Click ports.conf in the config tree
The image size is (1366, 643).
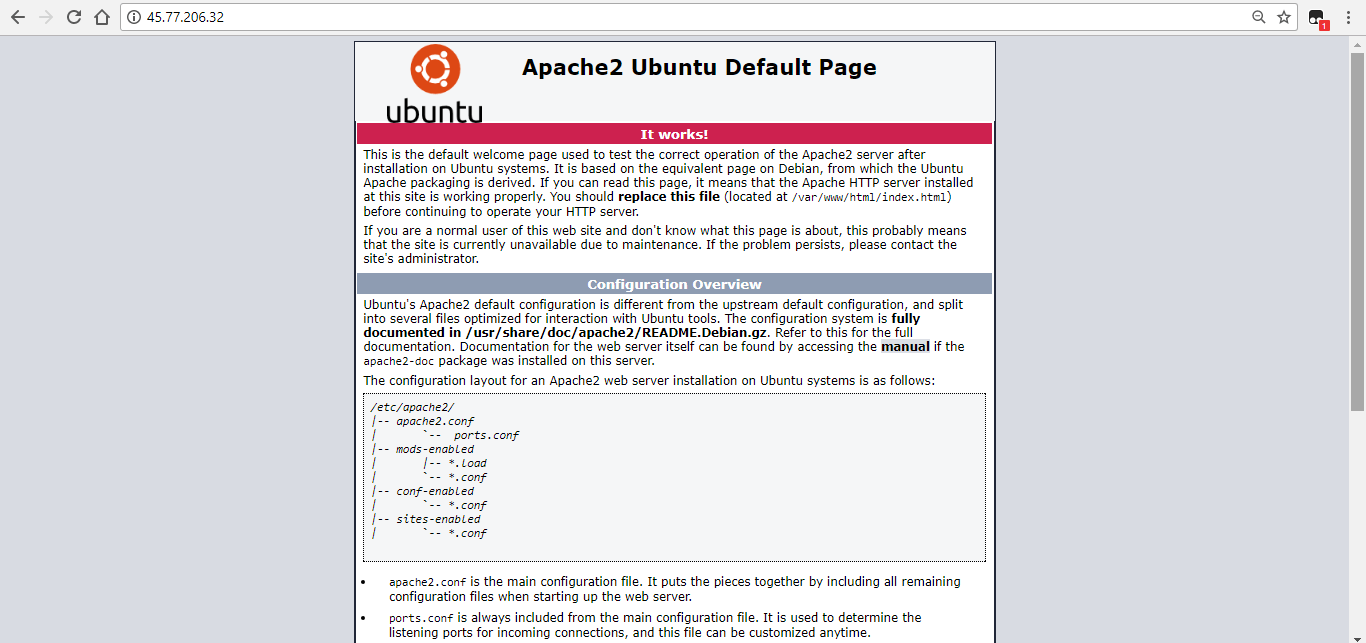486,435
